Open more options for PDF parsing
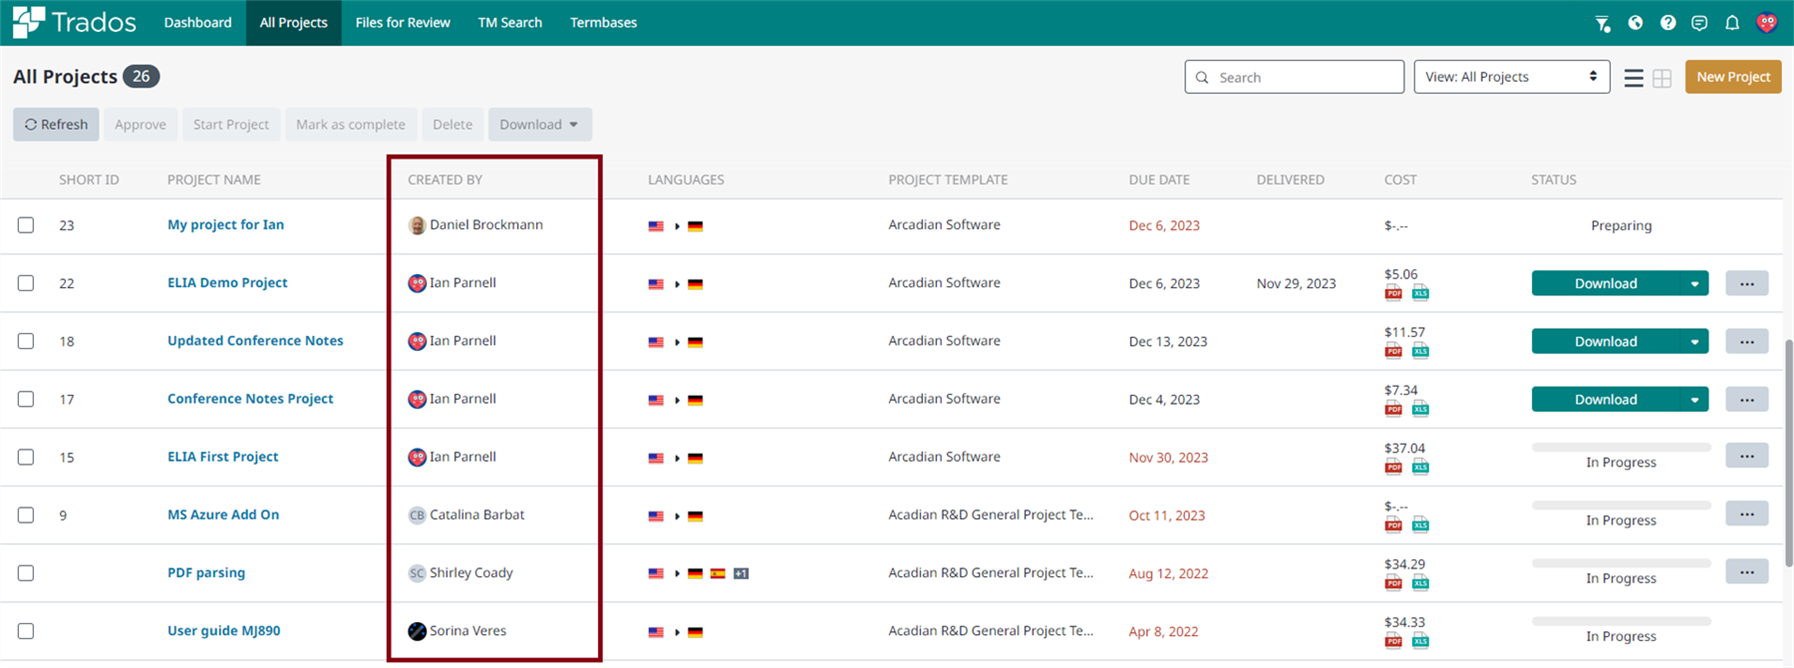This screenshot has width=1794, height=668. click(x=1747, y=572)
